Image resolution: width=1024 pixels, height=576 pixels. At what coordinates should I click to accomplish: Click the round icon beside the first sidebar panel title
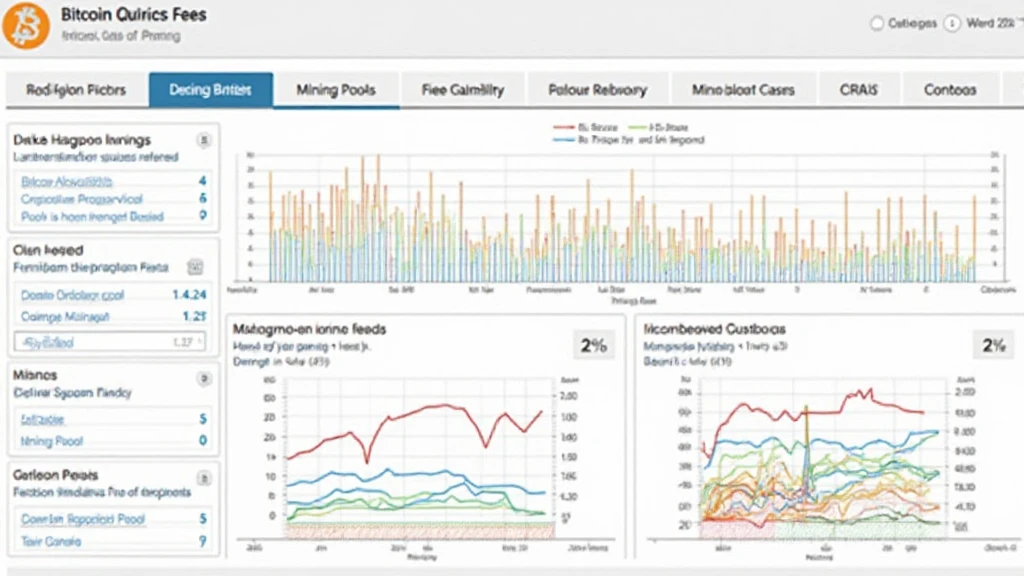point(204,140)
